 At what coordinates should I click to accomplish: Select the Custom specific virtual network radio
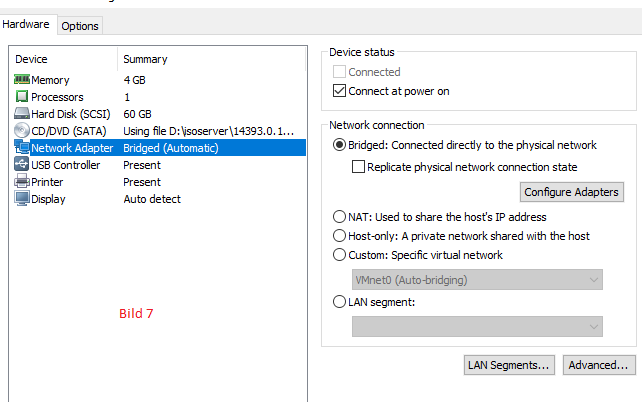[340, 255]
